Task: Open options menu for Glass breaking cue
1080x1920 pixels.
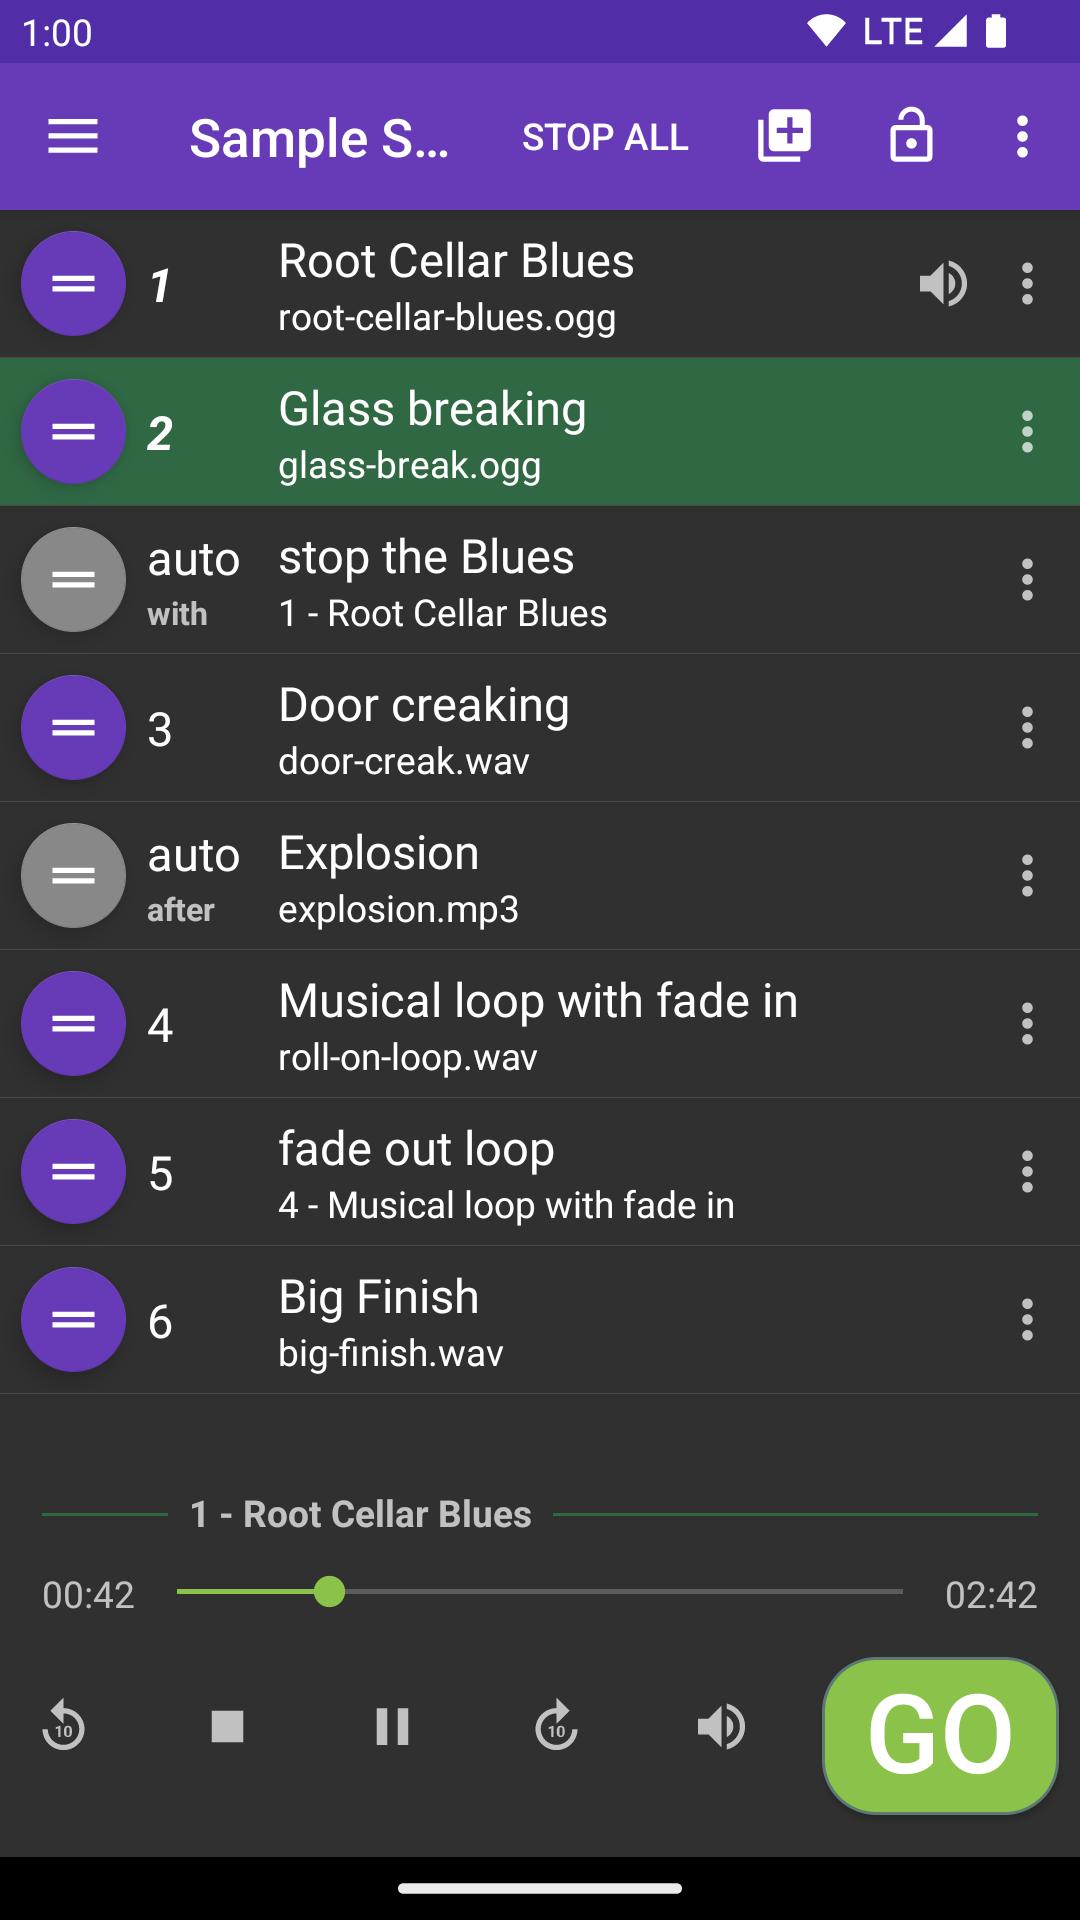Action: click(1027, 432)
